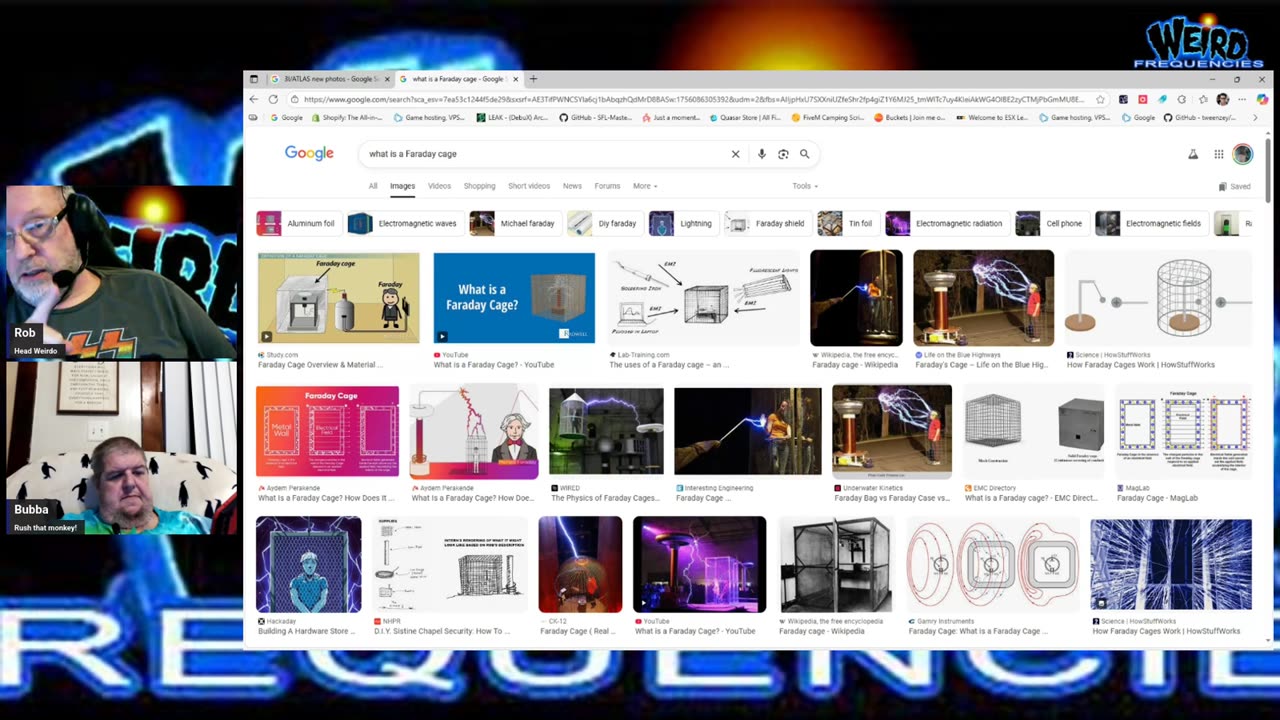1280x720 pixels.
Task: Switch to the All results tab
Action: (373, 186)
